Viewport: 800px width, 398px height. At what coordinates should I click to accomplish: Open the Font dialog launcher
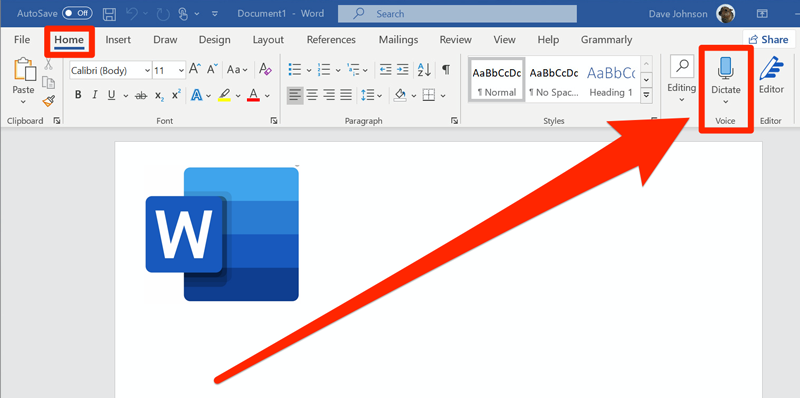274,121
